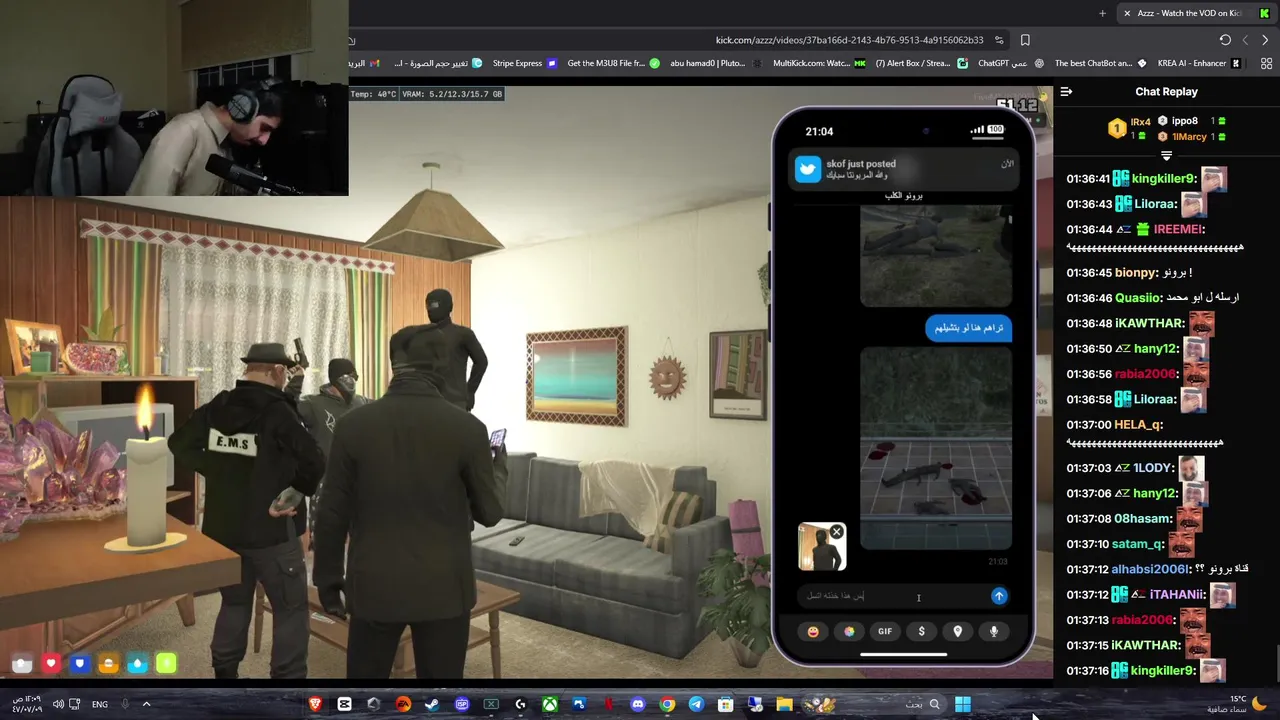The width and height of the screenshot is (1280, 720).
Task: Click 1lMarcy in the gift leaderboard
Action: point(1189,136)
